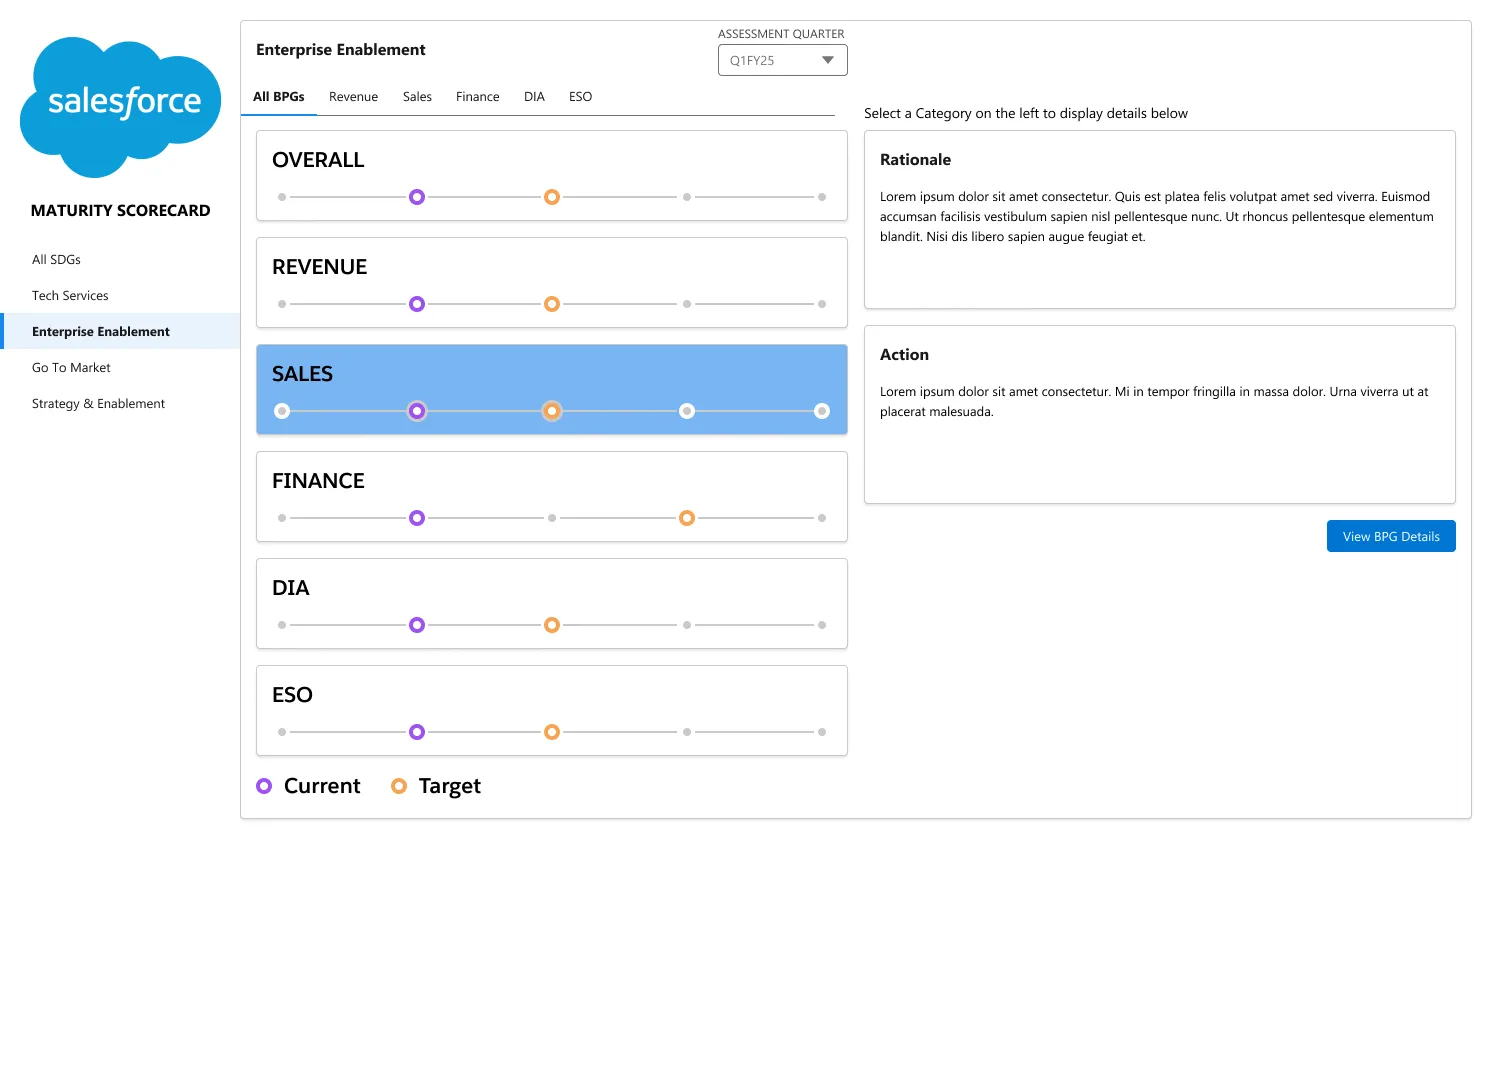This screenshot has width=1511, height=1089.
Task: Click the fourth step dot on SALES slider
Action: [687, 411]
